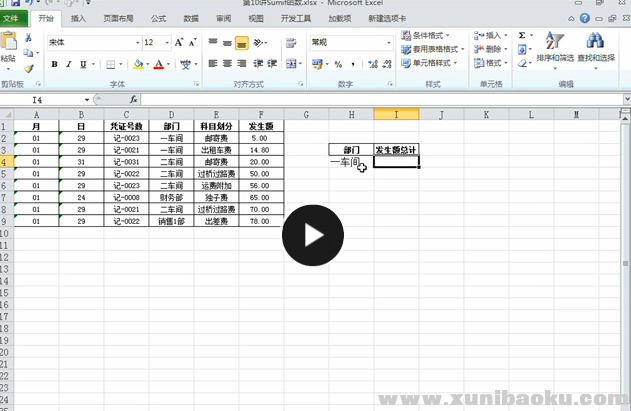Screen dimensions: 631x411
Task: Toggle center horizontal alignment
Action: pos(227,64)
